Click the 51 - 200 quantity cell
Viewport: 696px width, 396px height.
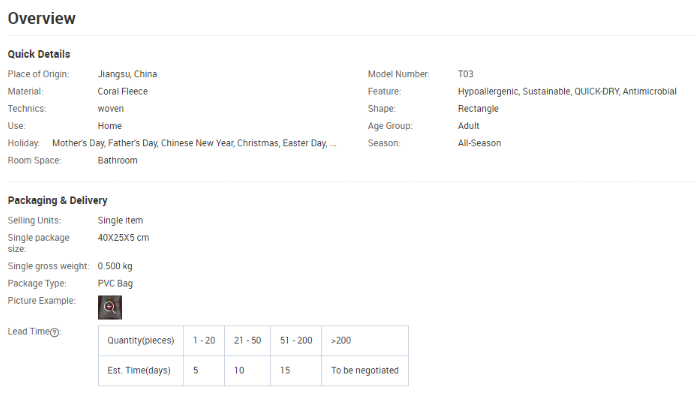coord(296,341)
